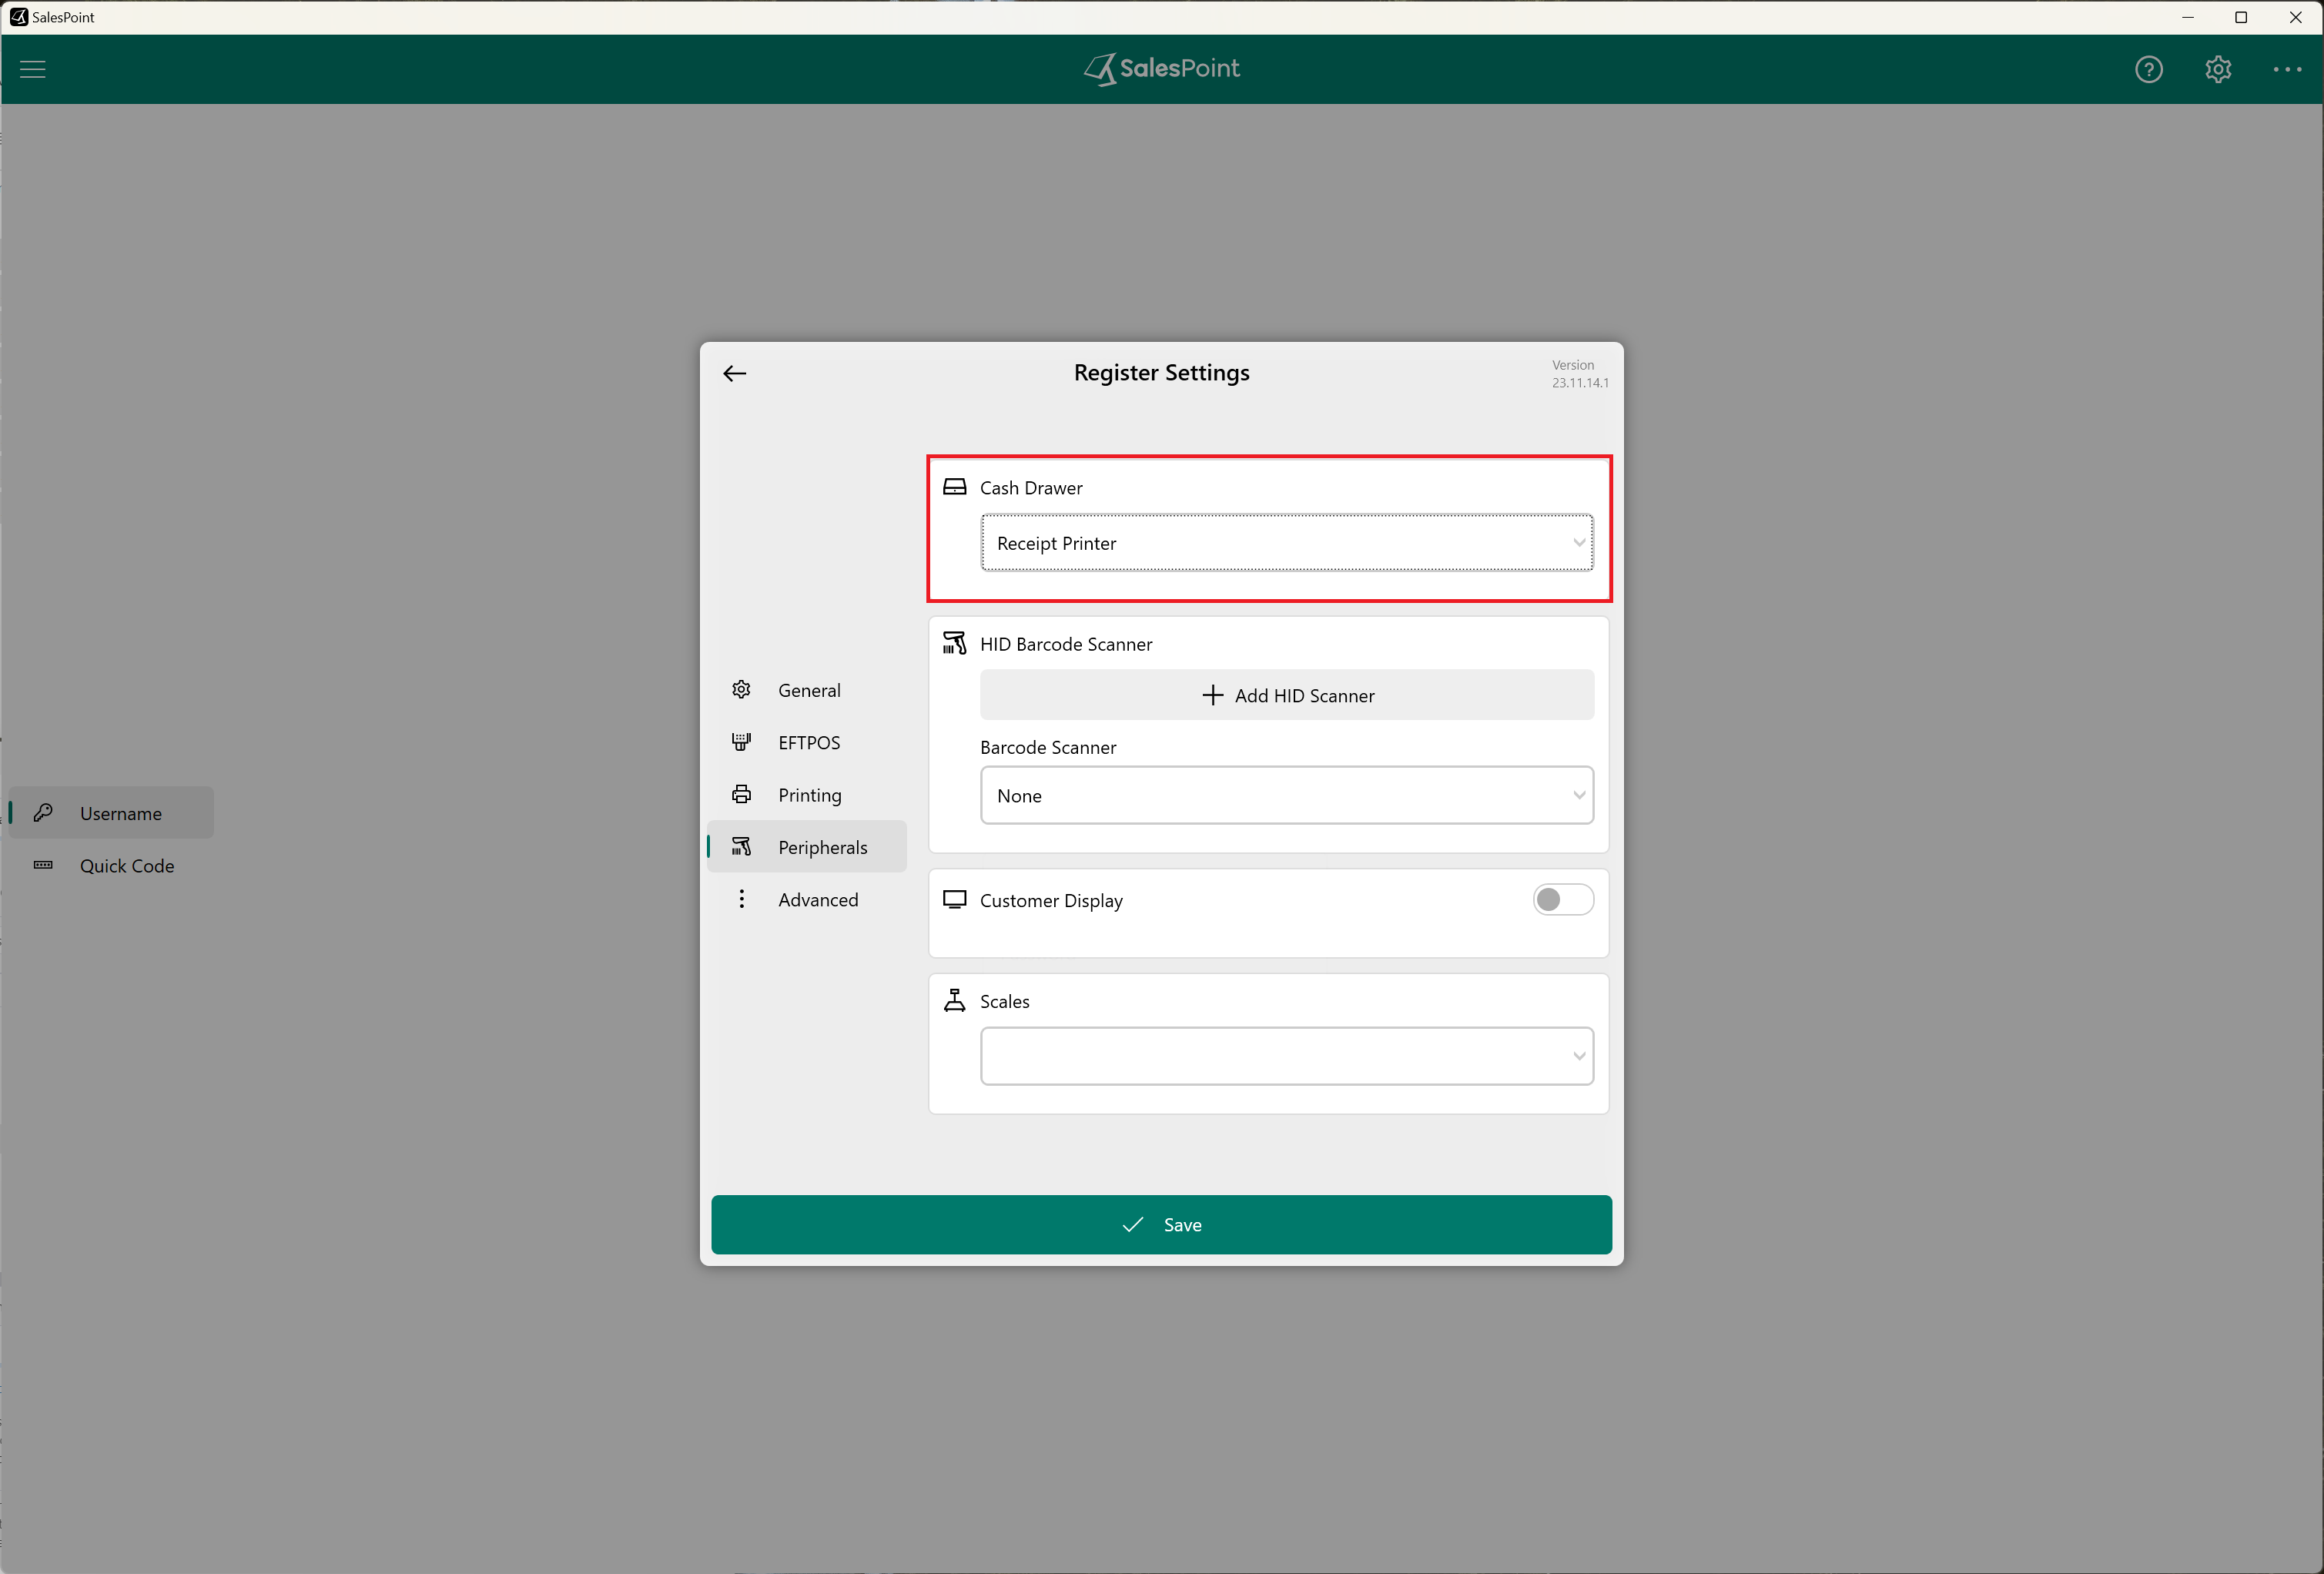Open the EFTPOS settings tab
2324x1574 pixels.
click(x=808, y=742)
